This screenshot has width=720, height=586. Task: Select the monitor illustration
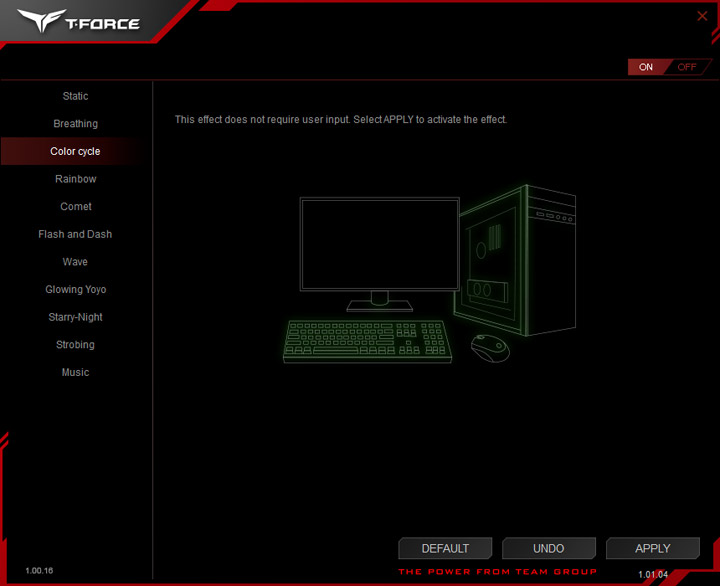point(380,254)
